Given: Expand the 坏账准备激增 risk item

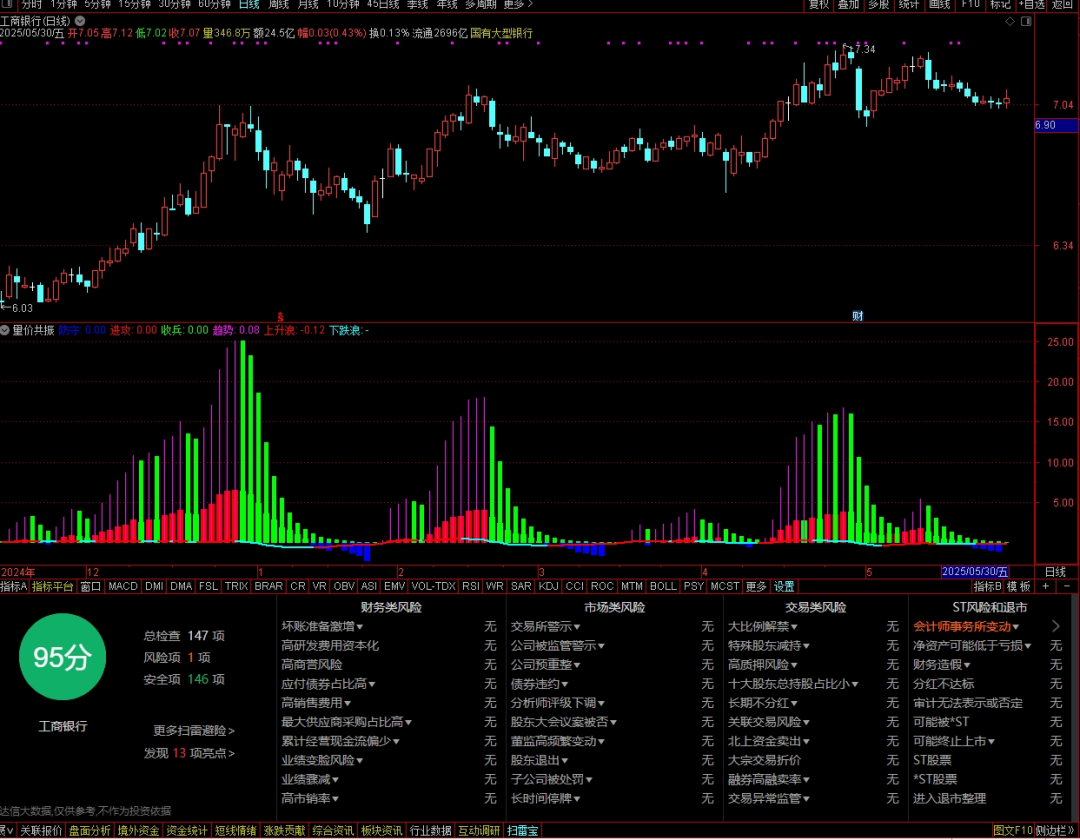Looking at the screenshot, I should [x=322, y=627].
